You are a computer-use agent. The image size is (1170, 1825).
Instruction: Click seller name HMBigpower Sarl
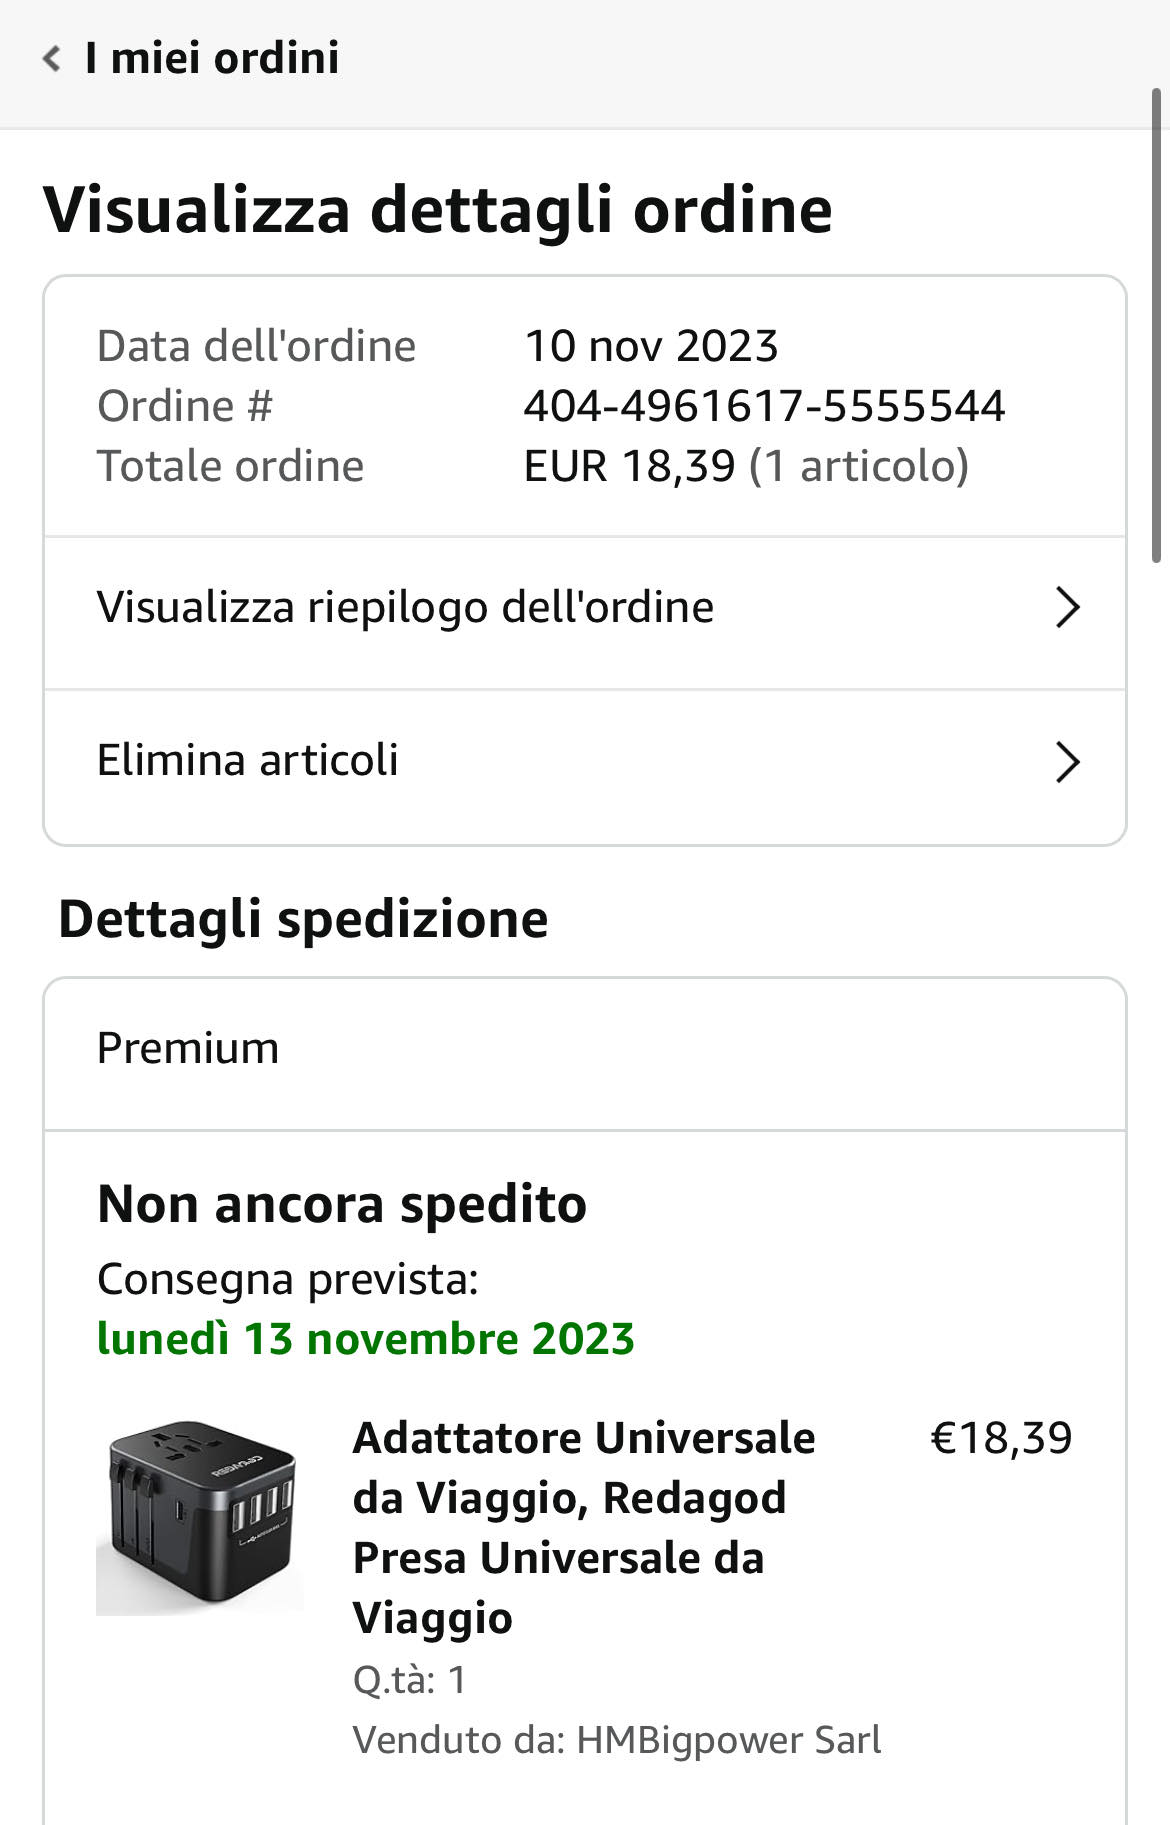[729, 1740]
